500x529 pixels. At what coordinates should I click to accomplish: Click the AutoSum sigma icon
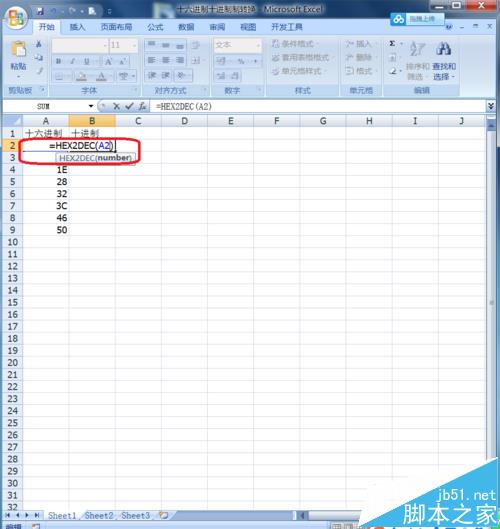[x=392, y=44]
